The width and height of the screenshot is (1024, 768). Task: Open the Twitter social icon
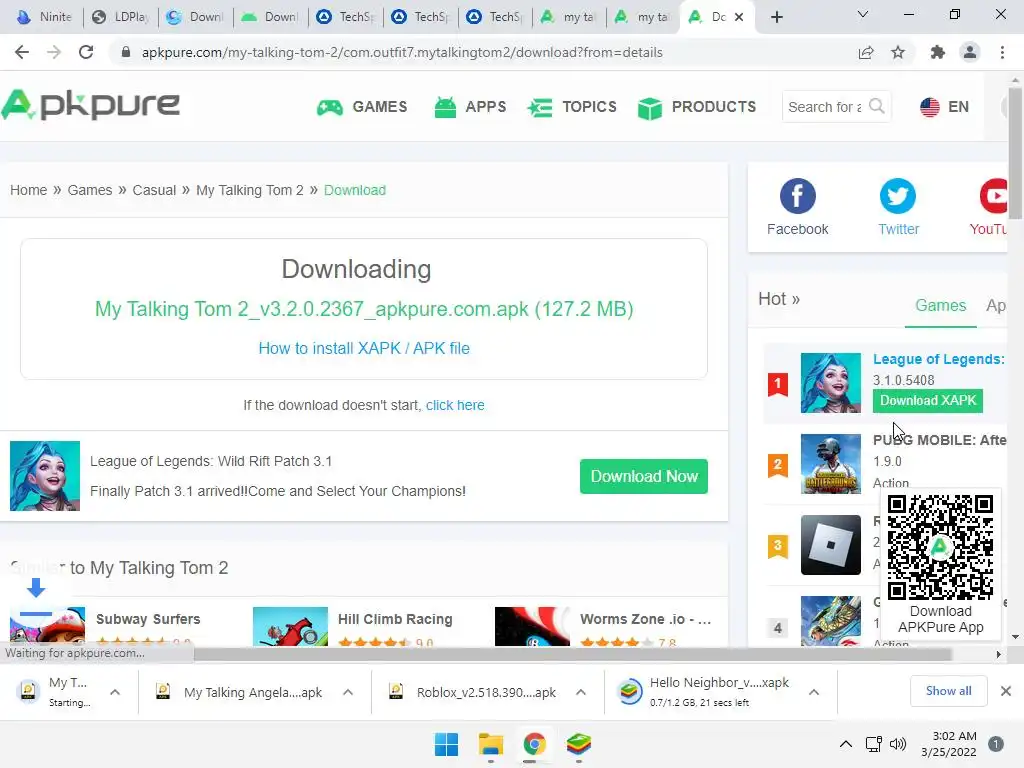(898, 195)
